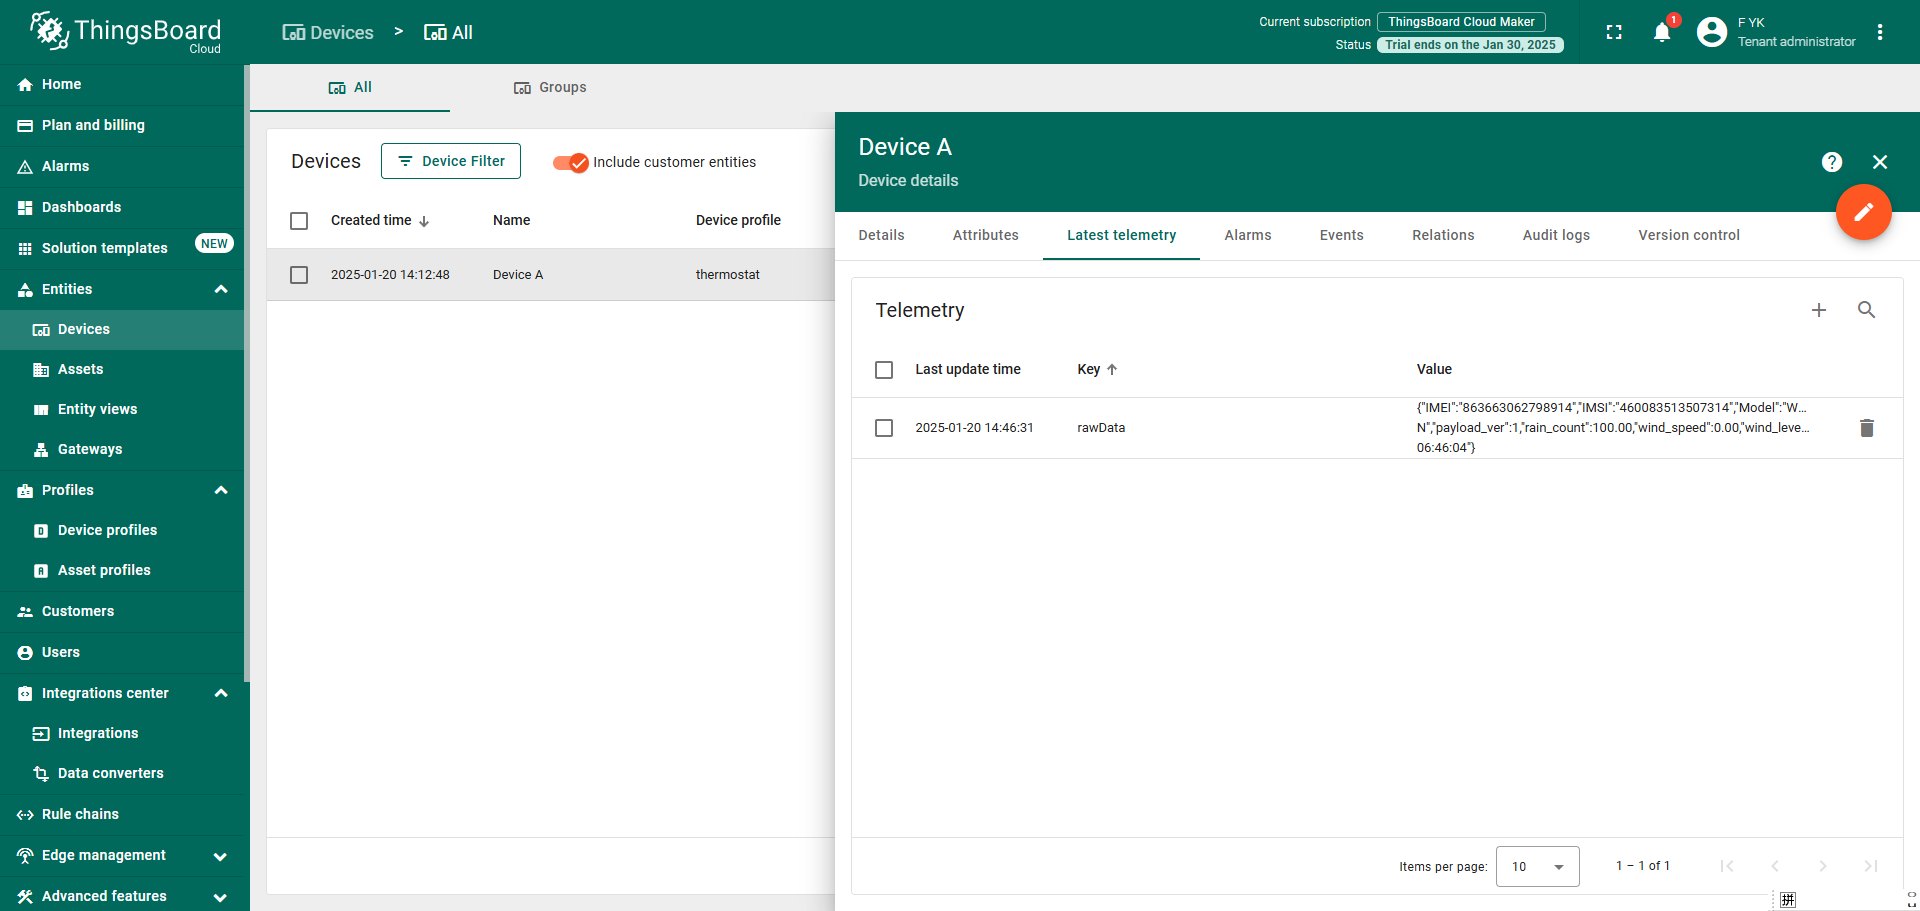
Task: Open the Events tab
Action: [1341, 235]
